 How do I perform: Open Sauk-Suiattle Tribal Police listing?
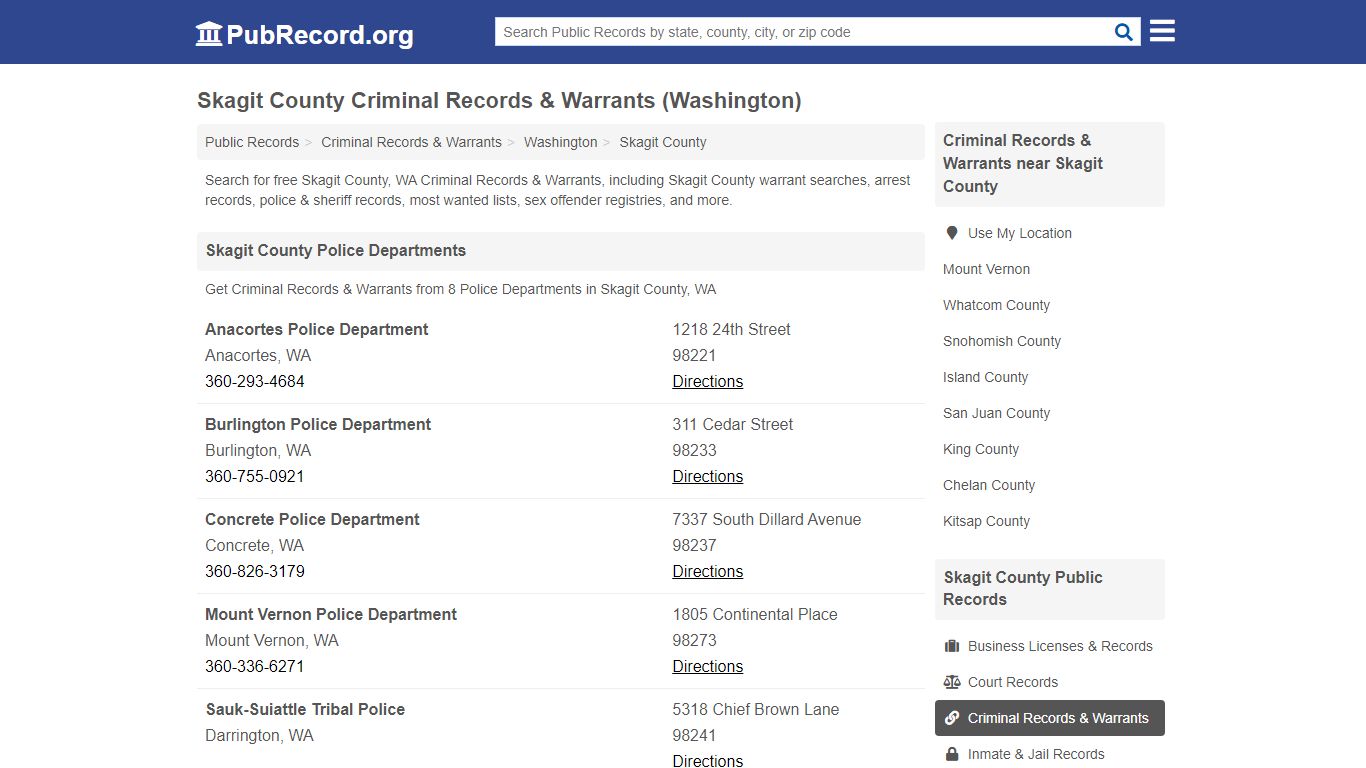305,709
